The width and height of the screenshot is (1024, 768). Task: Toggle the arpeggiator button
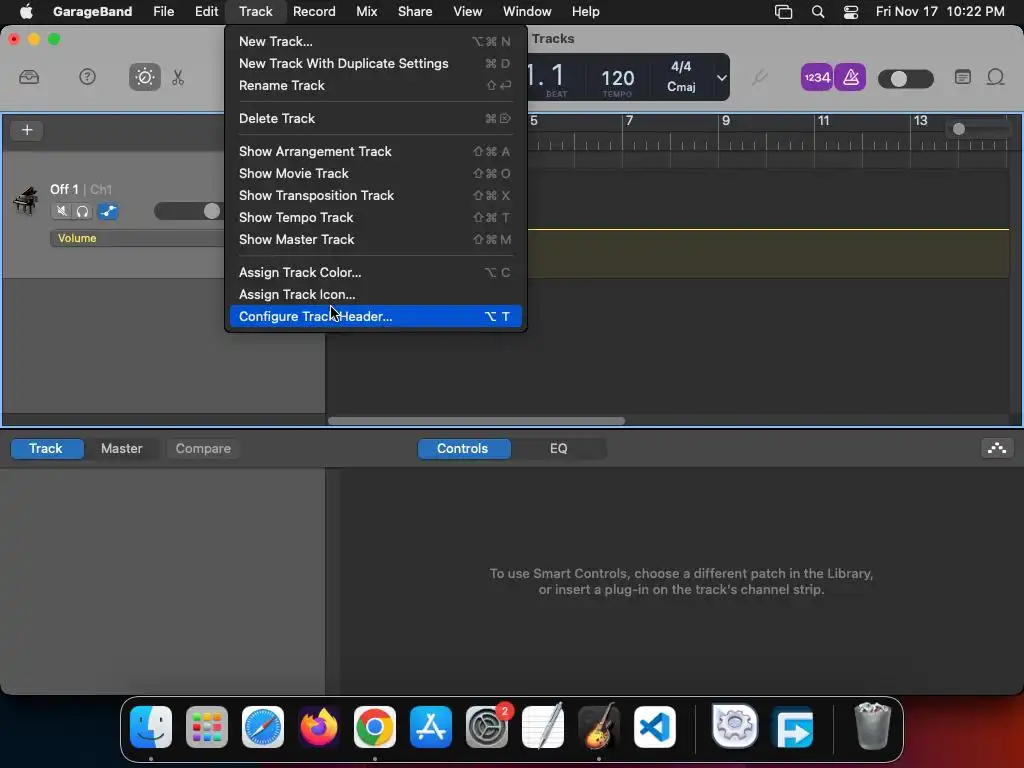click(x=997, y=449)
